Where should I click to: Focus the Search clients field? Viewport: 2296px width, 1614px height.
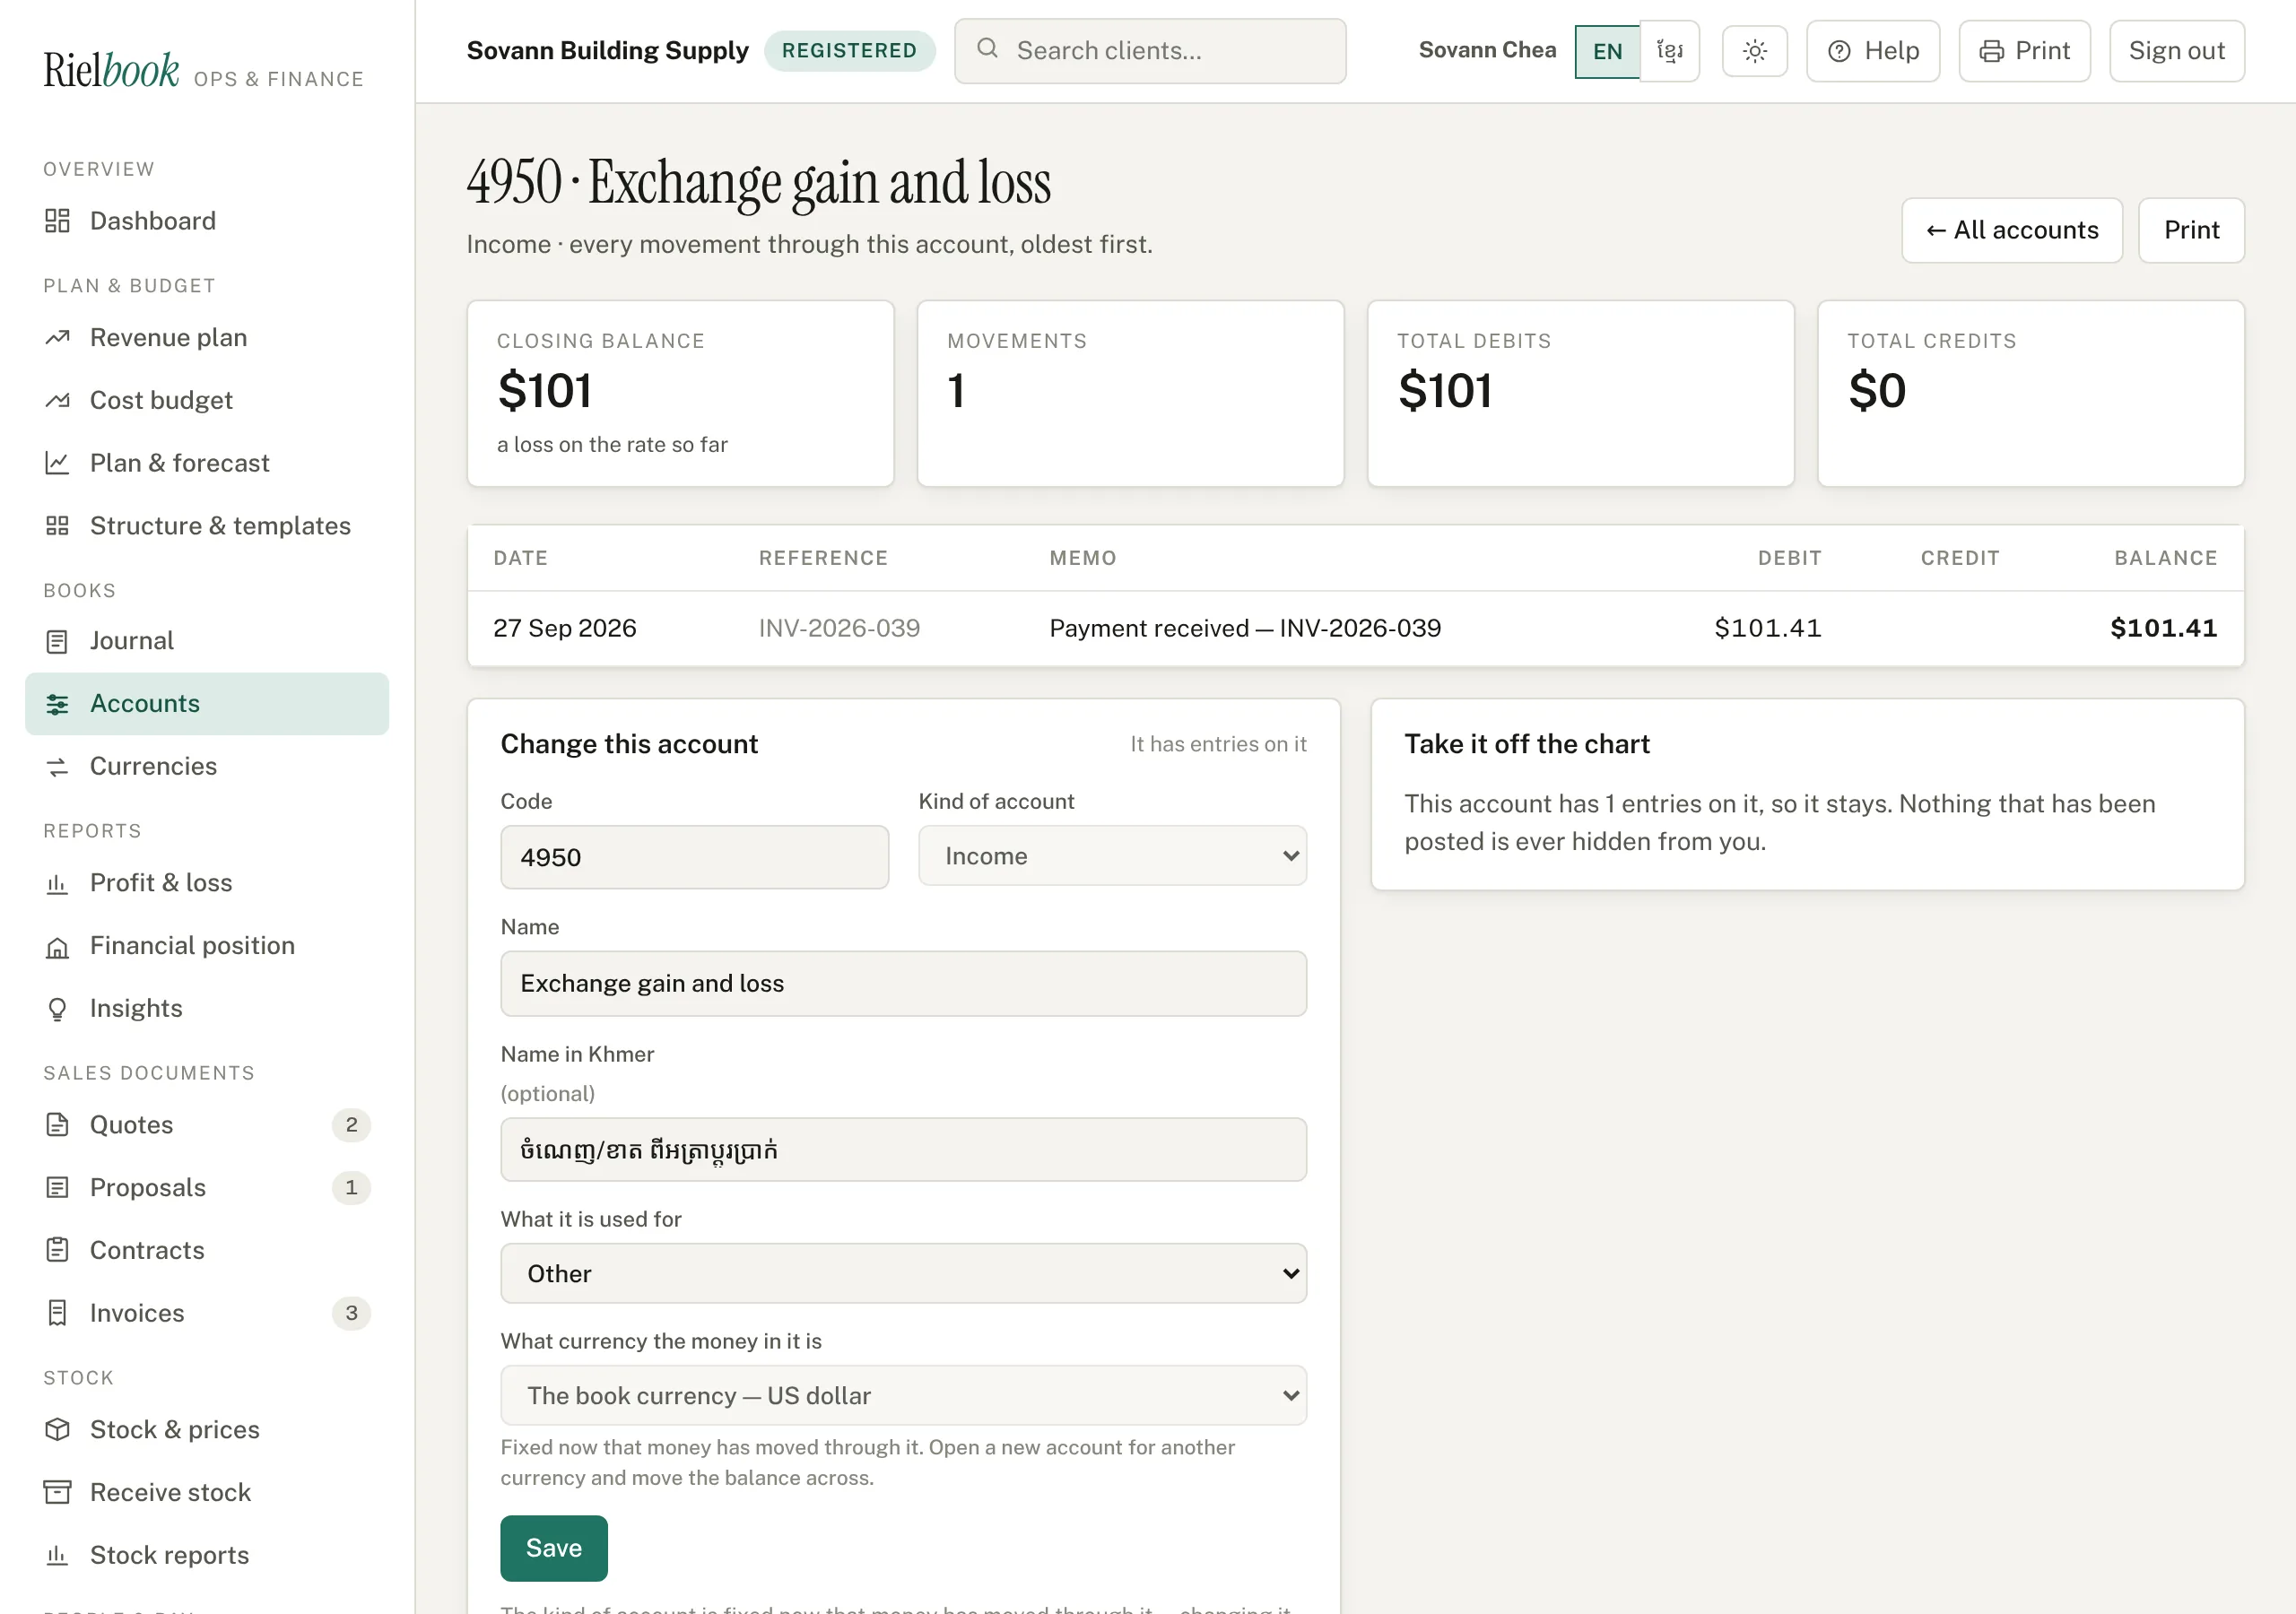[1150, 51]
